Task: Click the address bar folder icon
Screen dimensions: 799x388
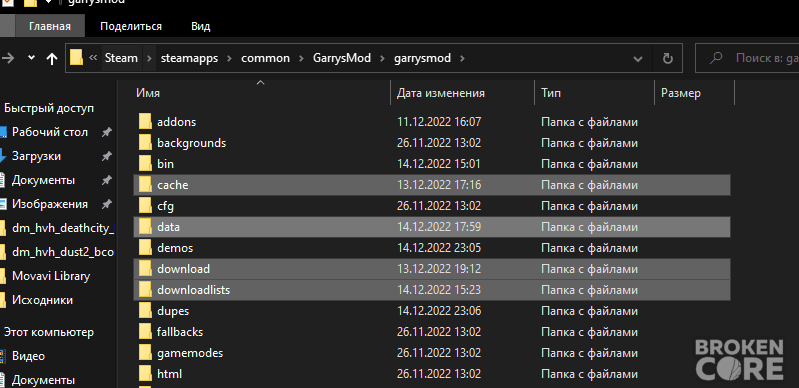Action: [x=76, y=58]
